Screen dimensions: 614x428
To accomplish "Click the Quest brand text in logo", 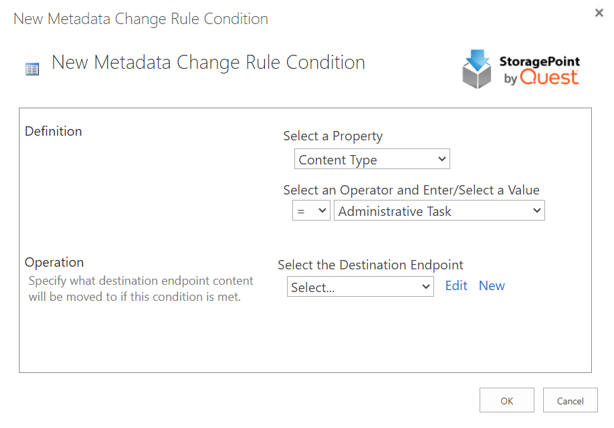I will (548, 78).
